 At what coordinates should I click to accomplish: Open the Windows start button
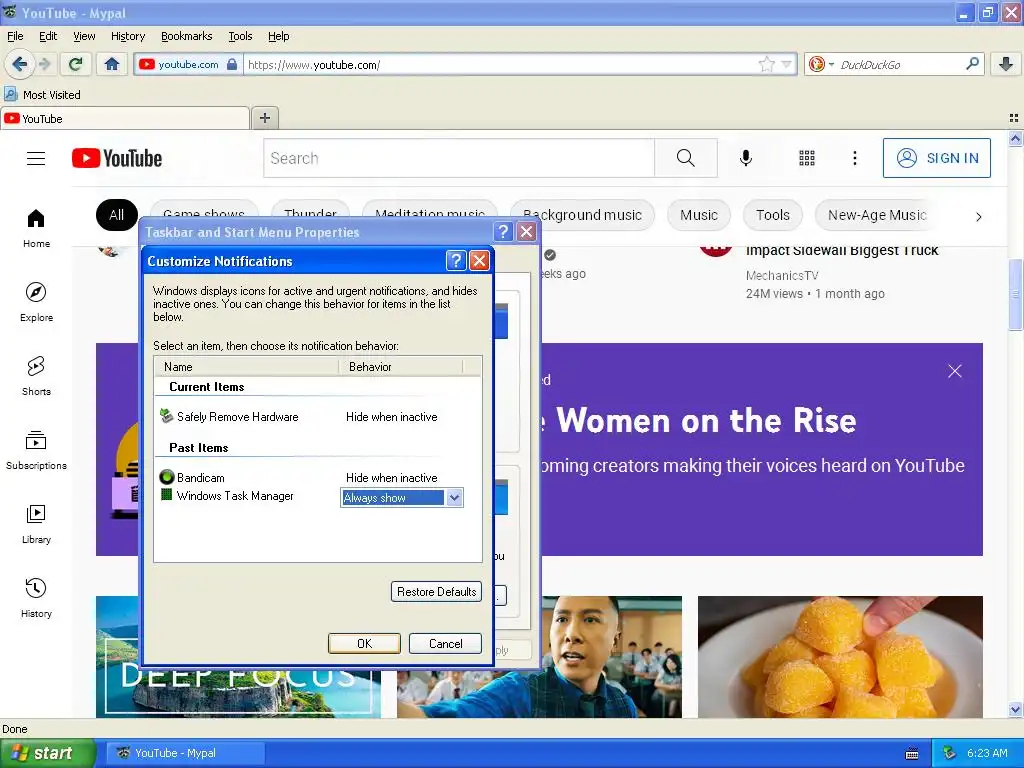(x=48, y=753)
